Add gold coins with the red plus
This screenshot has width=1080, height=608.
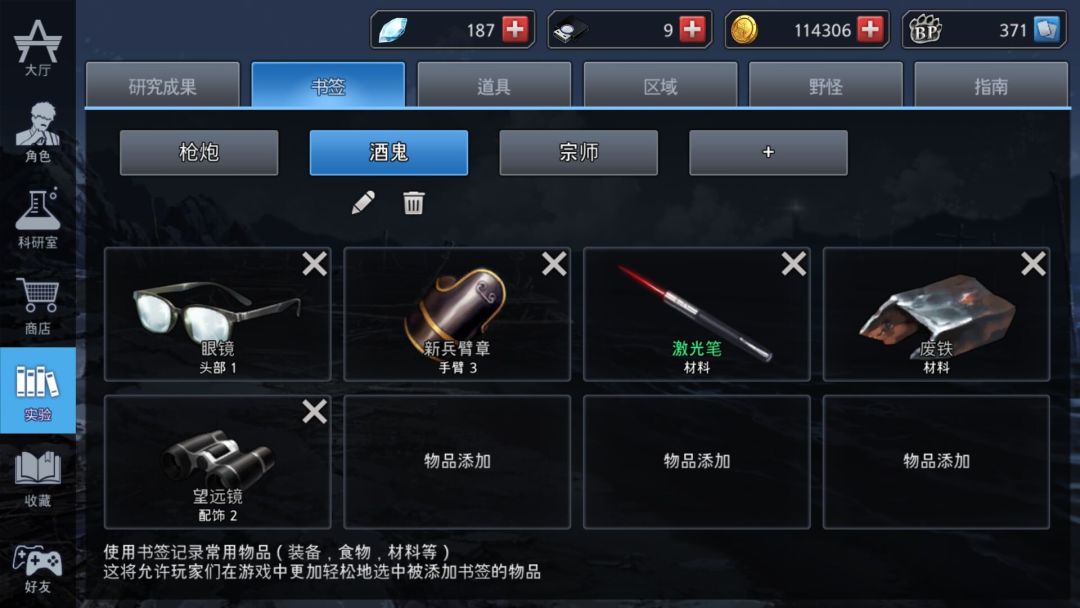tap(871, 30)
